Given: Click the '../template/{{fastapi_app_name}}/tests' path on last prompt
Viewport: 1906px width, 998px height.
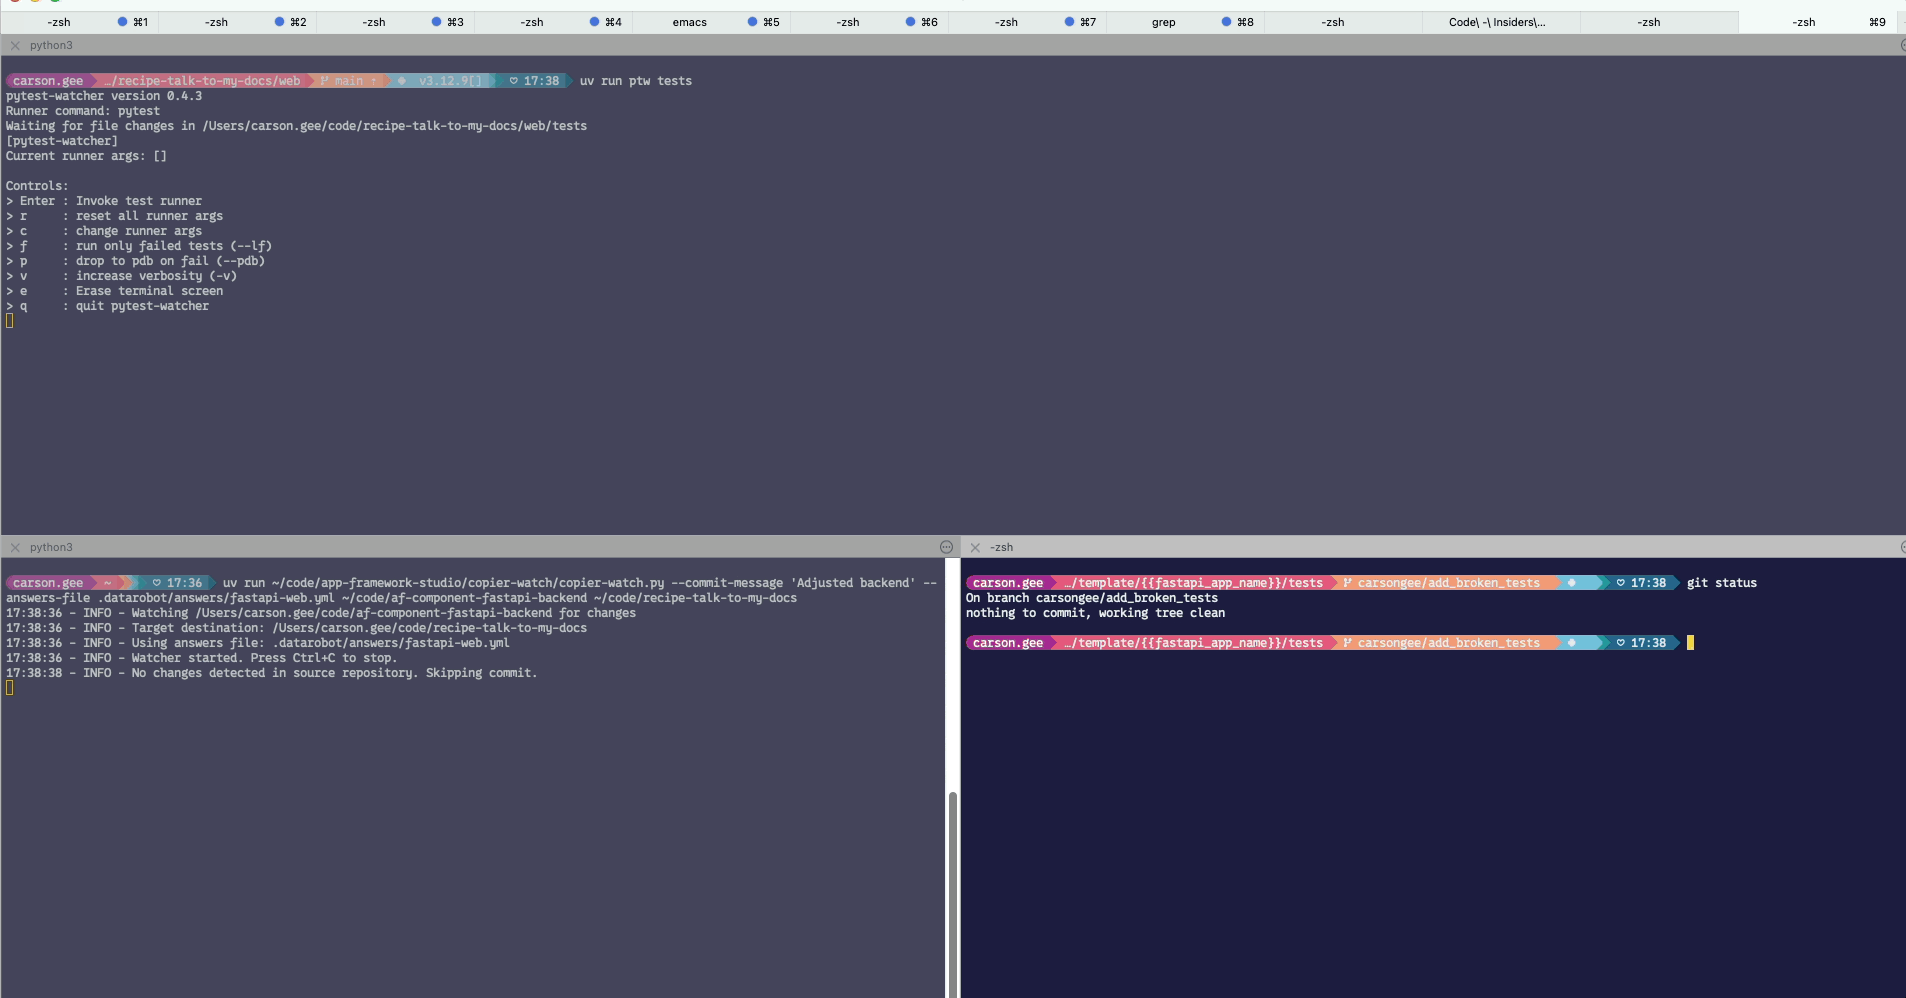Looking at the screenshot, I should [1194, 643].
